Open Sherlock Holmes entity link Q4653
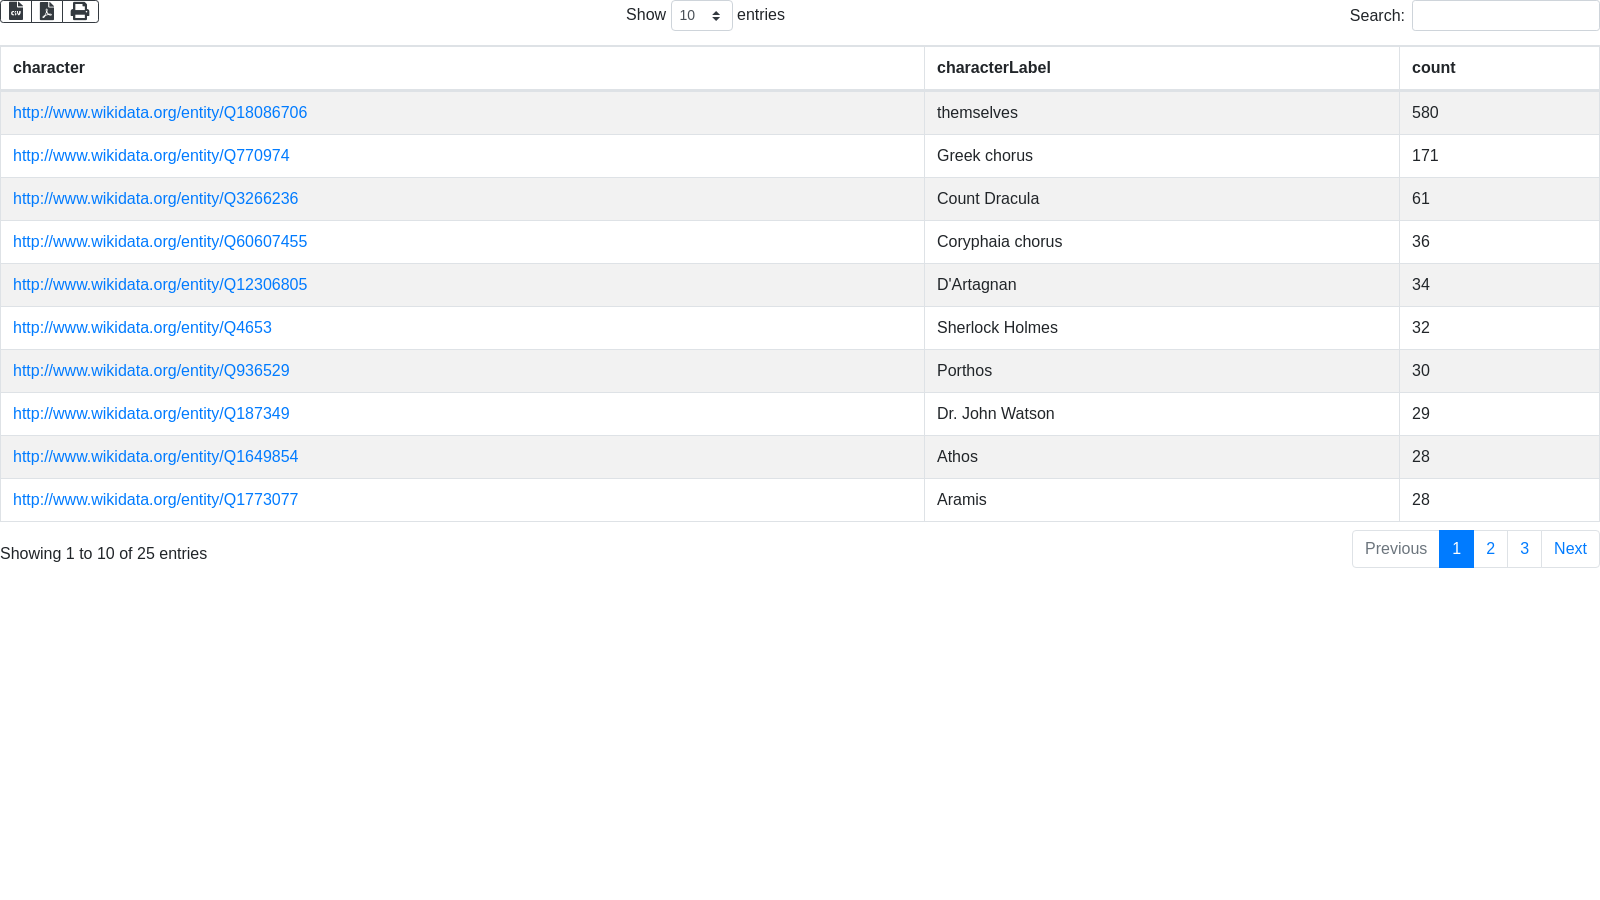The height and width of the screenshot is (900, 1600). point(142,328)
